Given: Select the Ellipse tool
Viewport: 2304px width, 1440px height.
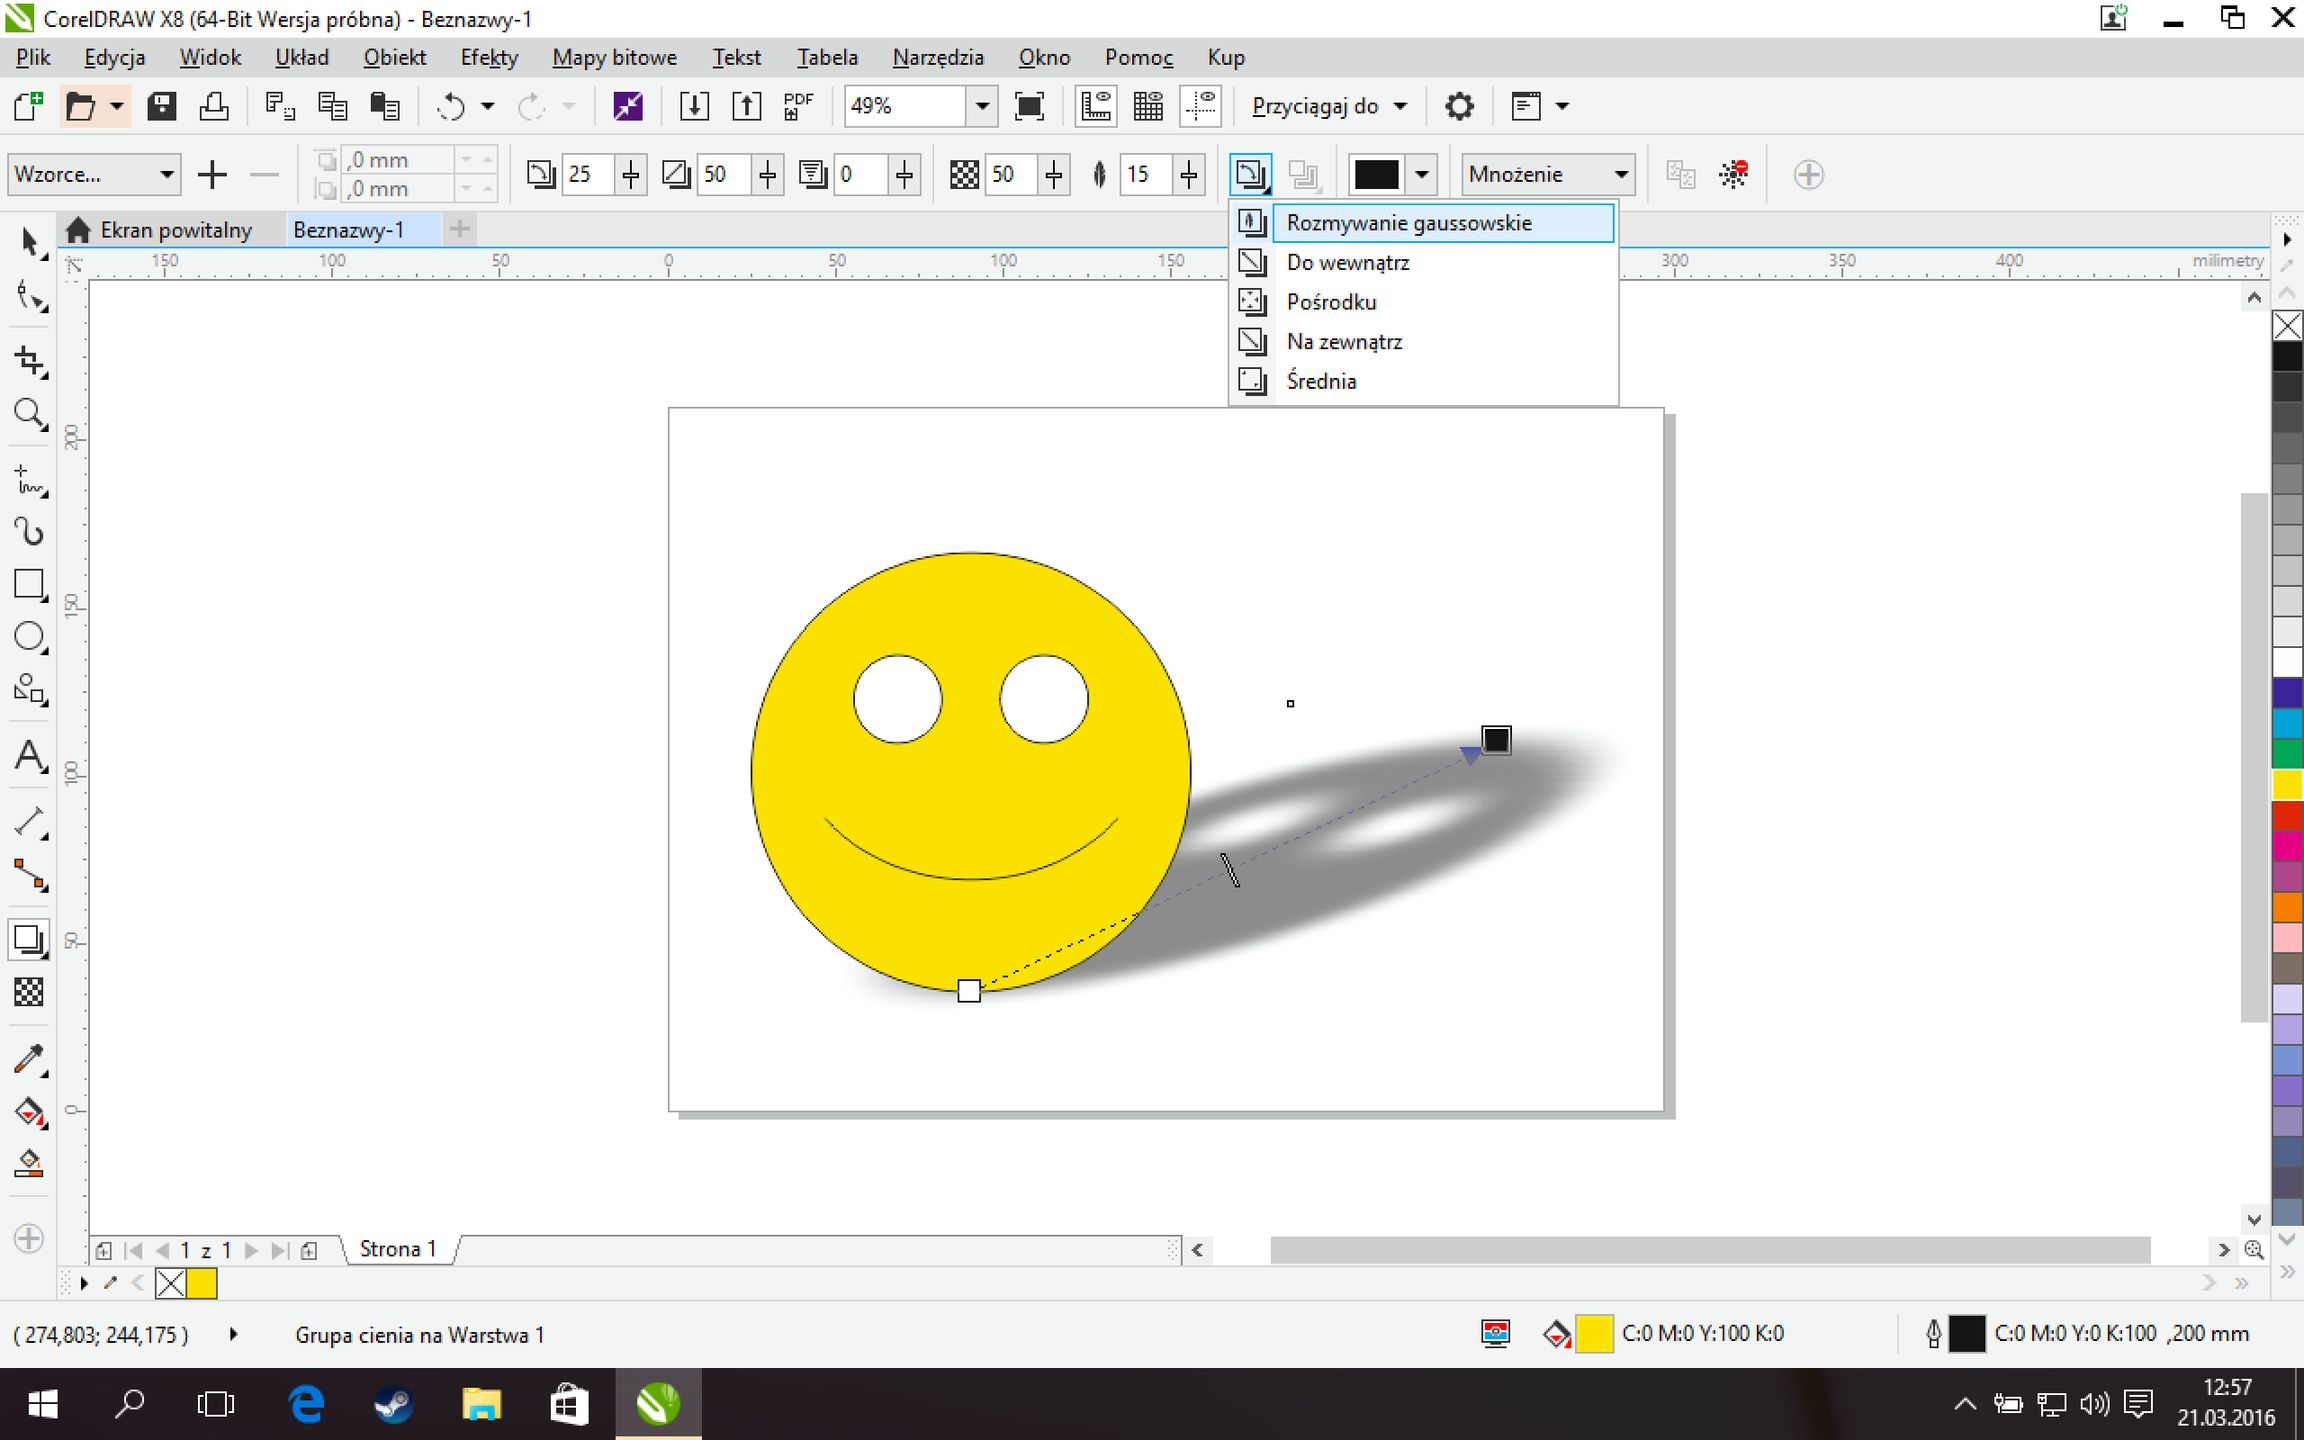Looking at the screenshot, I should (x=29, y=637).
